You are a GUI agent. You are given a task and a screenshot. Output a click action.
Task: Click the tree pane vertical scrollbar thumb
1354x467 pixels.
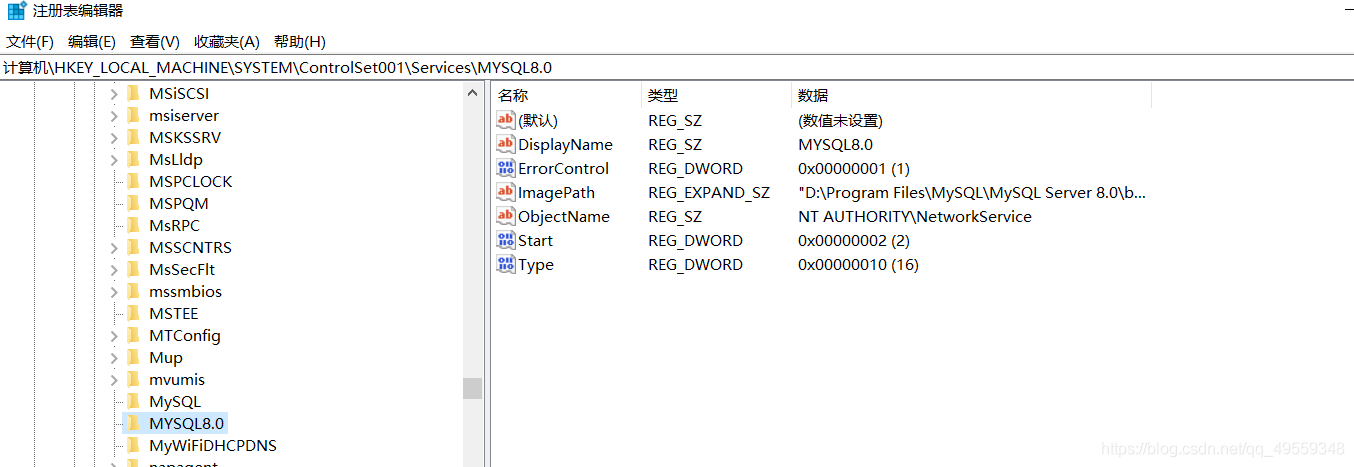[473, 388]
